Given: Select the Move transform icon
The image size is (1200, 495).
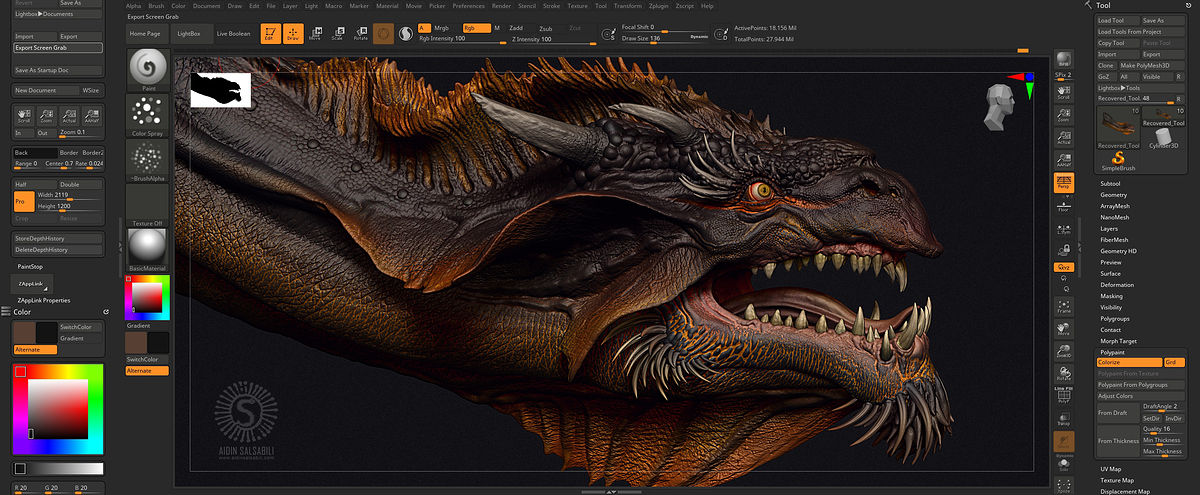Looking at the screenshot, I should (x=315, y=33).
